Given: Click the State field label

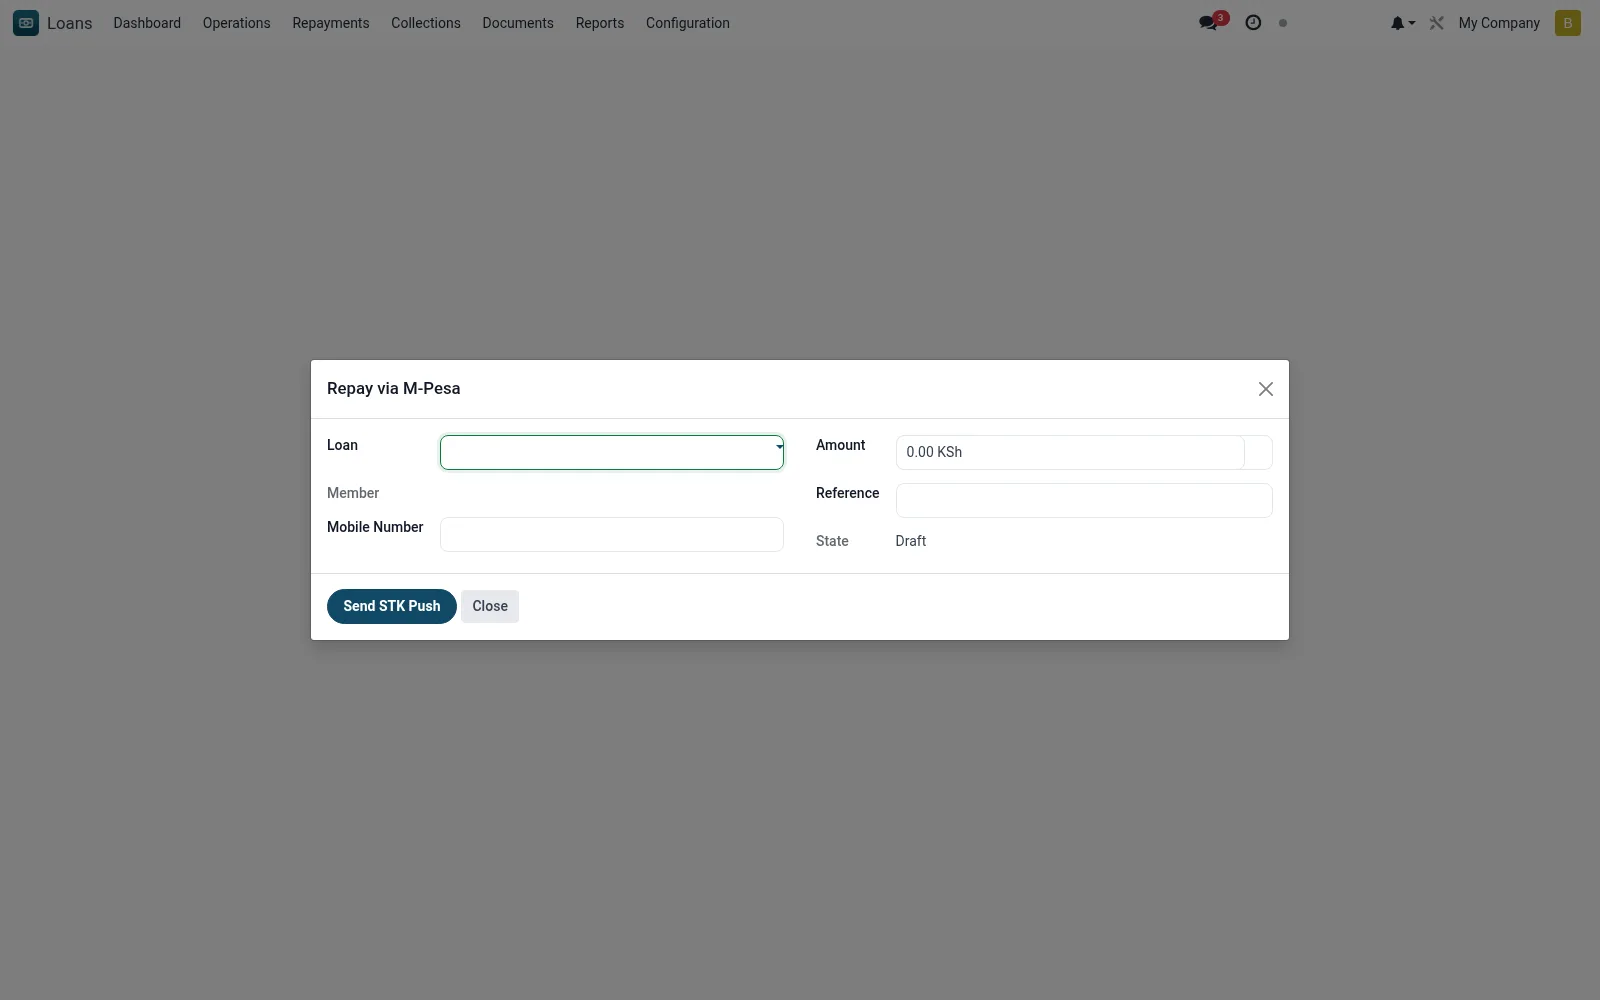Looking at the screenshot, I should tap(832, 541).
